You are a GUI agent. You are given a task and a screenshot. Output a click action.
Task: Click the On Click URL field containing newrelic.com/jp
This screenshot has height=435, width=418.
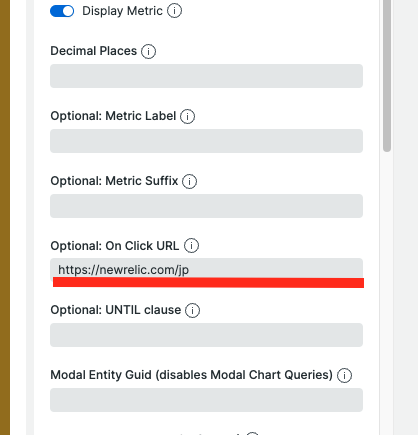pyautogui.click(x=206, y=269)
